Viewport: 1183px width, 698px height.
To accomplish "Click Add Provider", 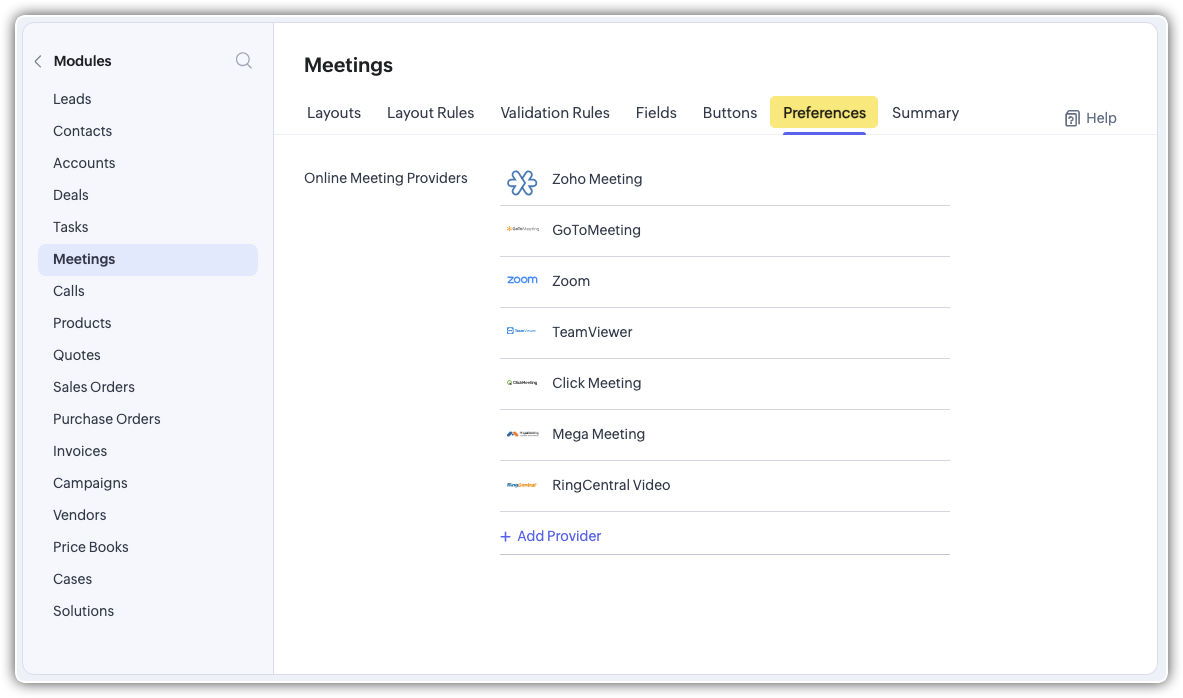I will [x=551, y=536].
